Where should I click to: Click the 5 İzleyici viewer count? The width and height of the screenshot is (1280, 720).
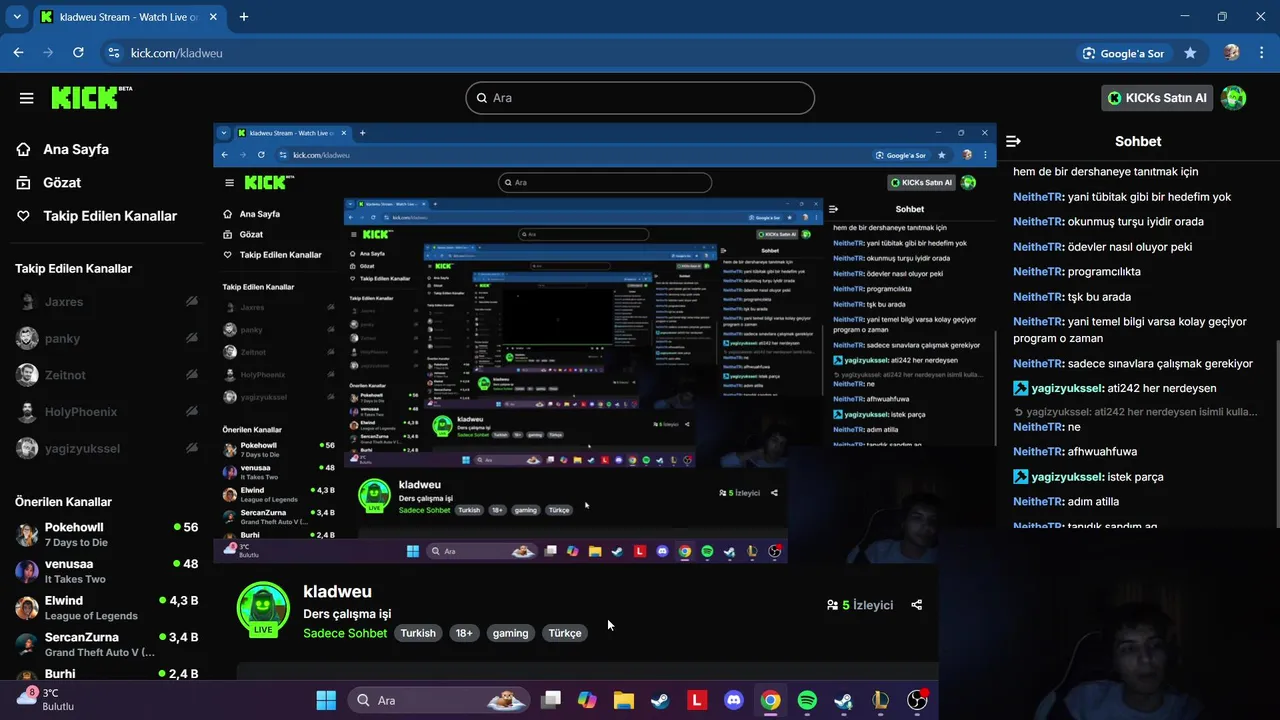click(860, 605)
